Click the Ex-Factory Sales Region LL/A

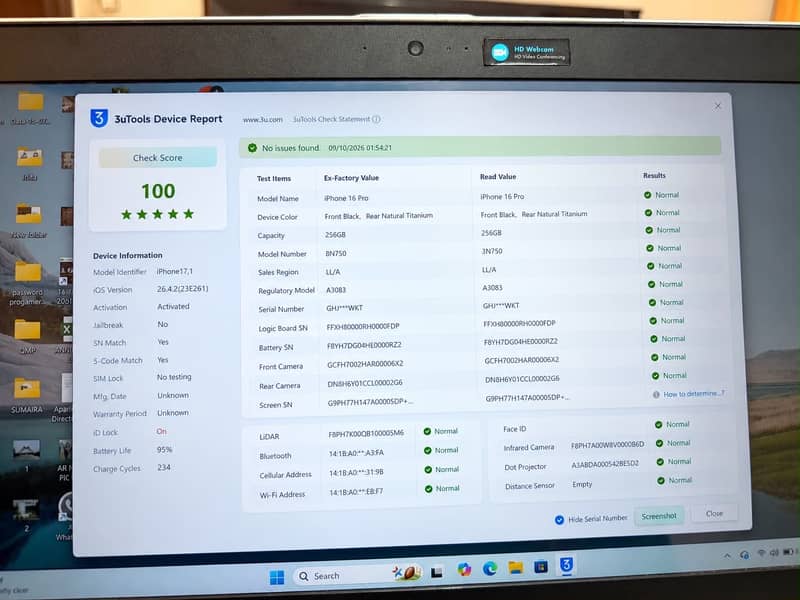pos(333,272)
